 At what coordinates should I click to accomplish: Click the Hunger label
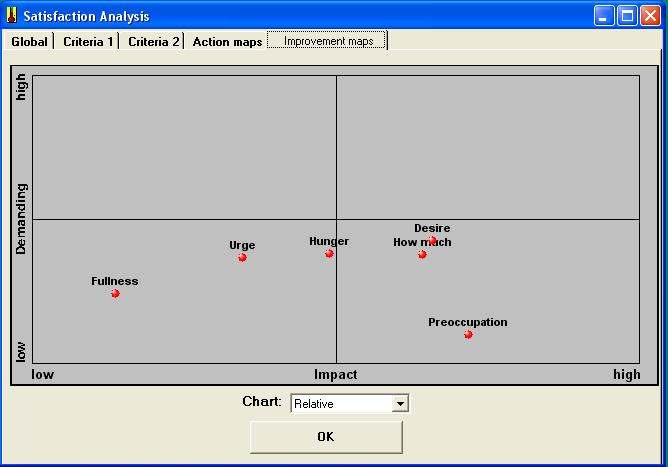point(329,241)
